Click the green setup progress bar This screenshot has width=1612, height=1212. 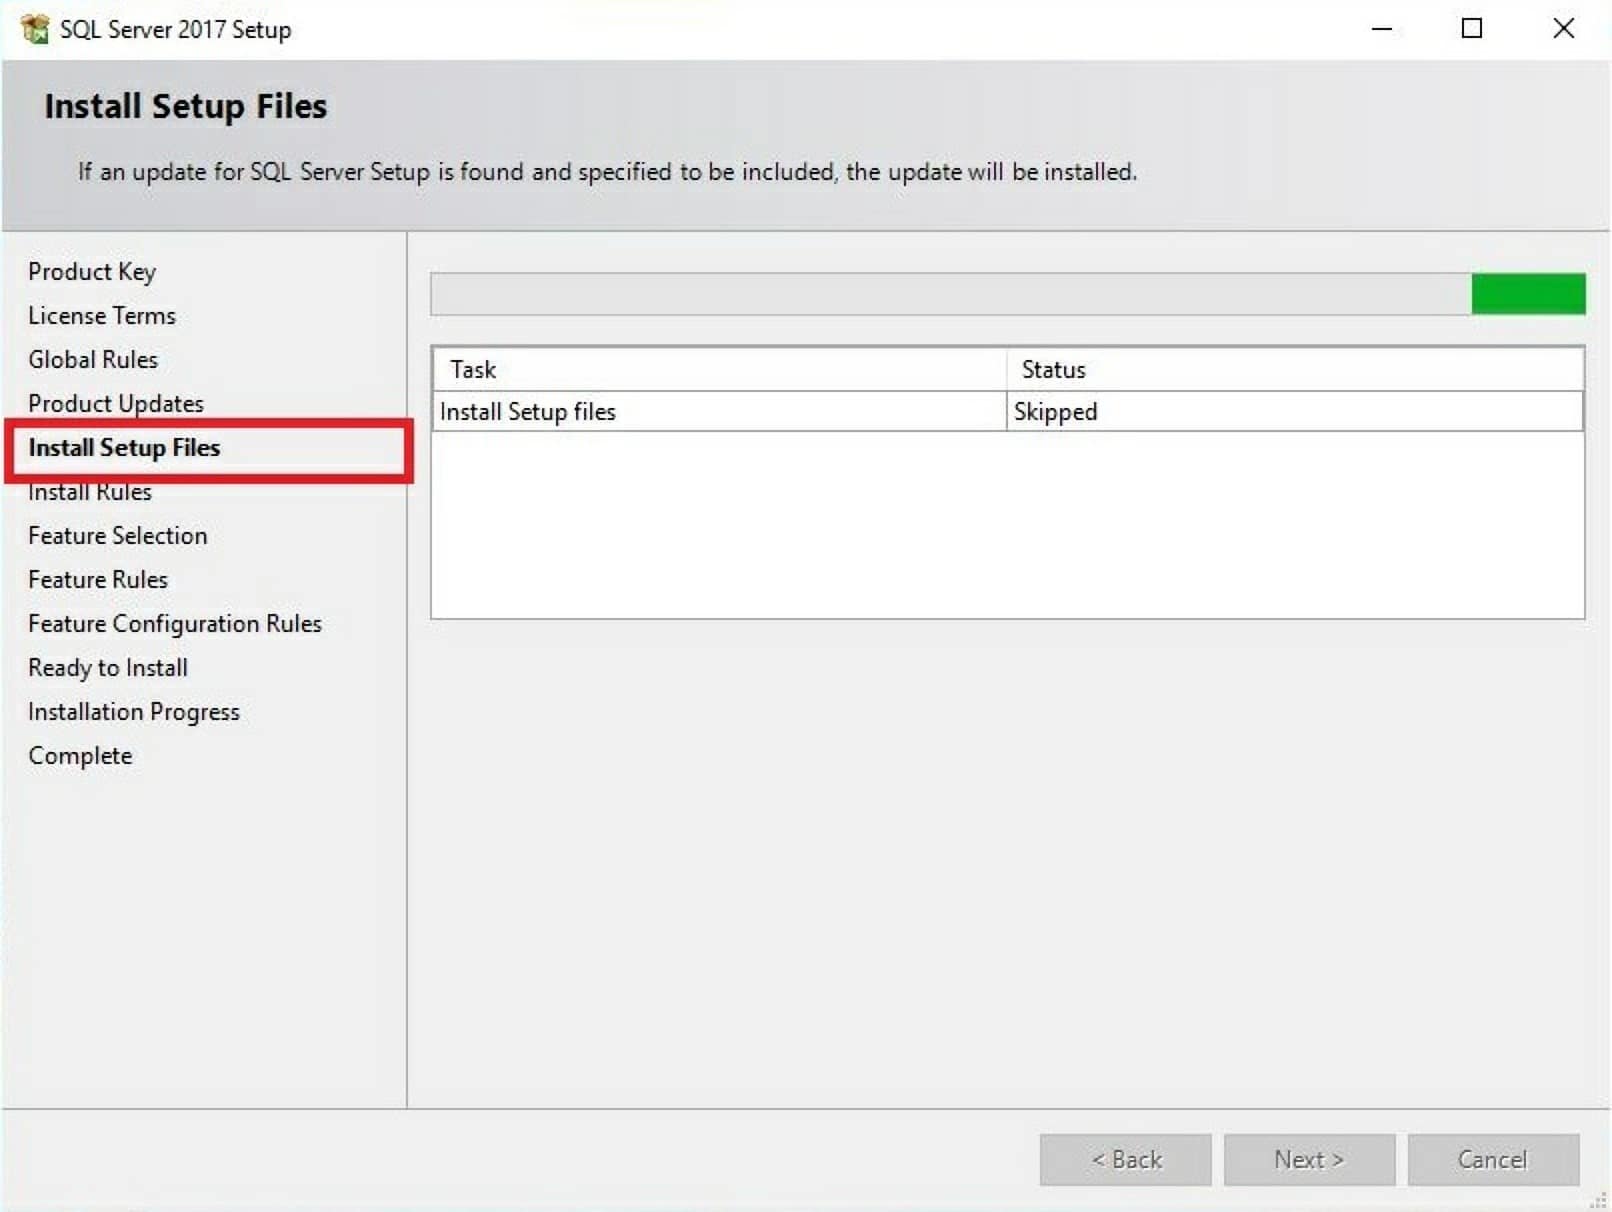(1008, 294)
